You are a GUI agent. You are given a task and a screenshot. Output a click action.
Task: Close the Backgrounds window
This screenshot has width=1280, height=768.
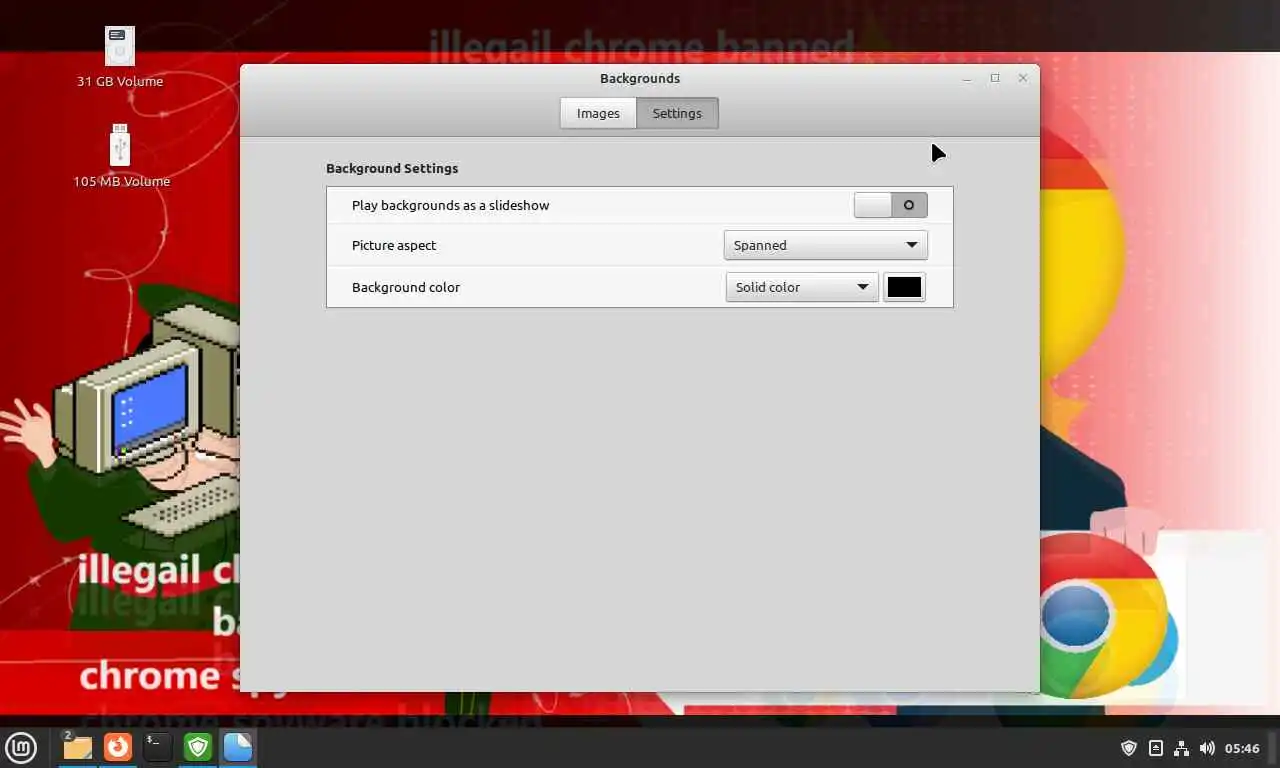1023,78
